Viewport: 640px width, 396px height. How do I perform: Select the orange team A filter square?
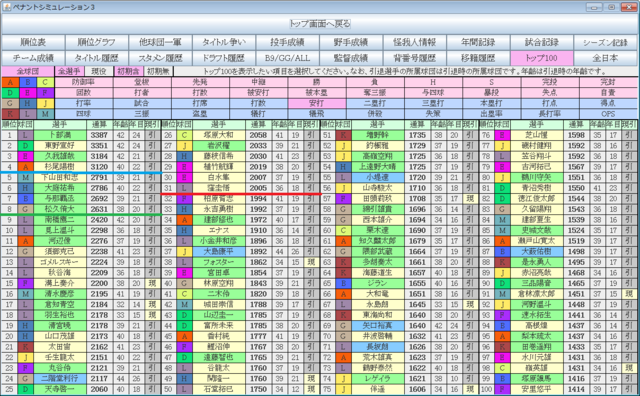(10, 82)
